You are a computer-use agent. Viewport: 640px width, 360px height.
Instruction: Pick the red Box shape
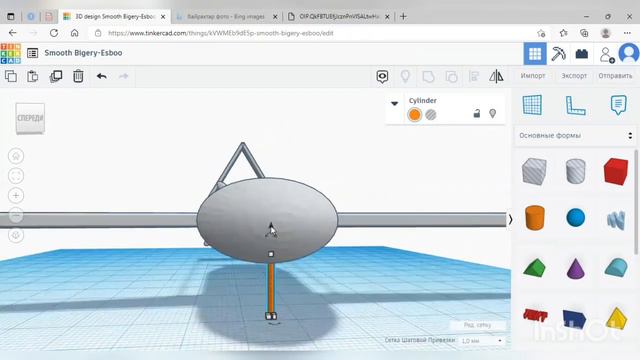(616, 171)
